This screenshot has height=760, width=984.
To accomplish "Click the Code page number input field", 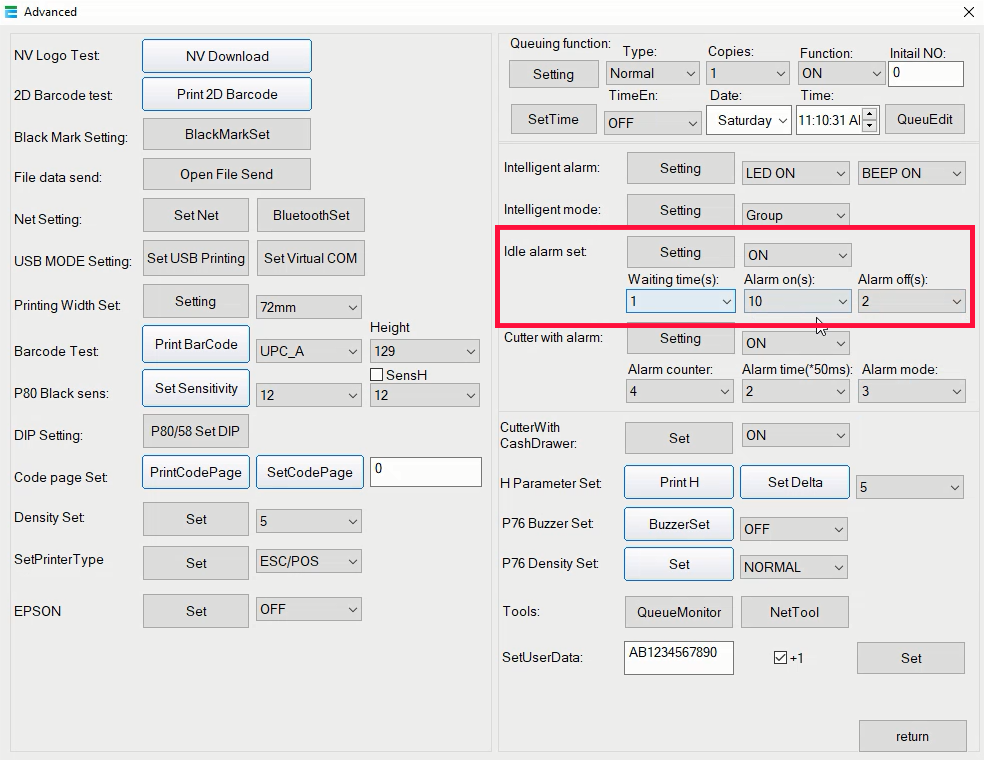I will [425, 472].
